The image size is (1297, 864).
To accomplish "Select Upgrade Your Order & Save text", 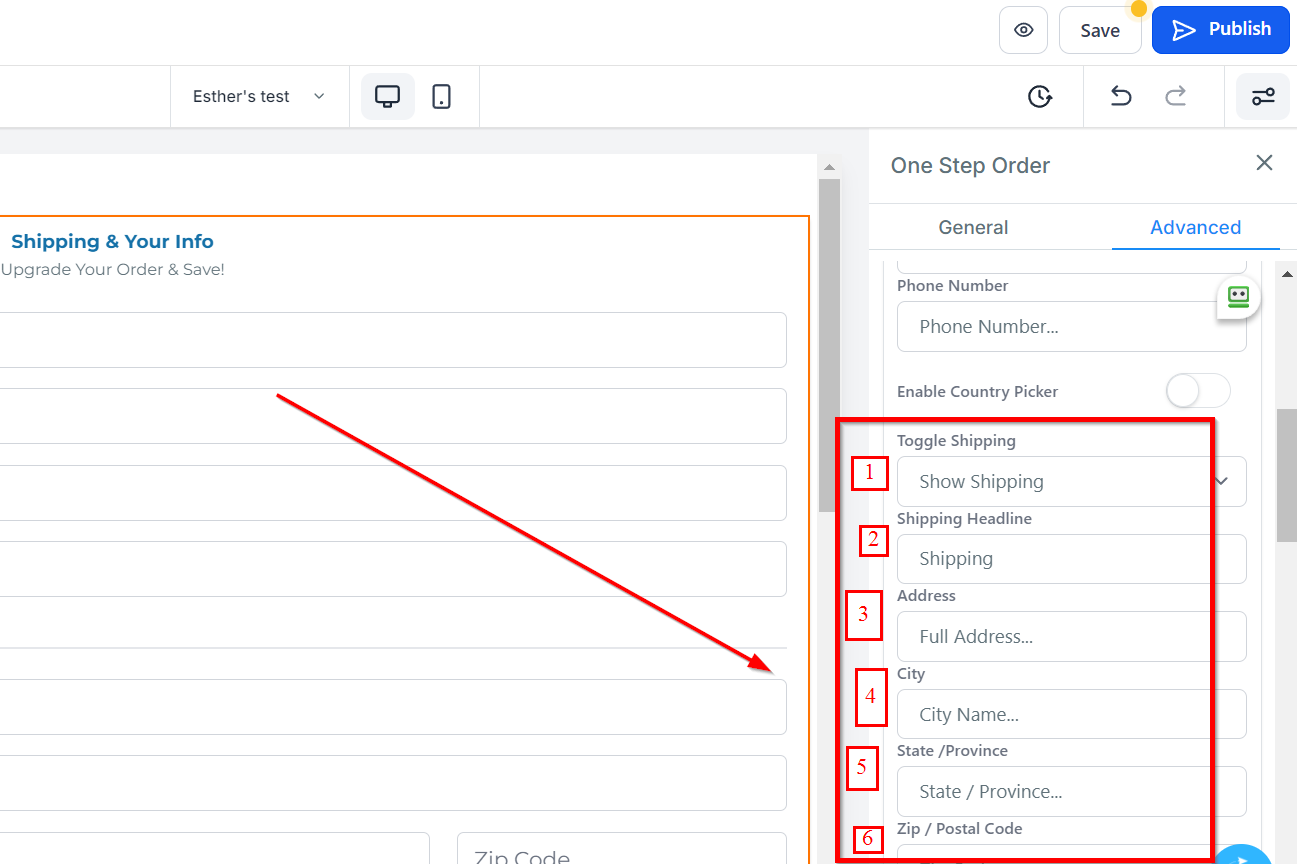I will (x=112, y=270).
